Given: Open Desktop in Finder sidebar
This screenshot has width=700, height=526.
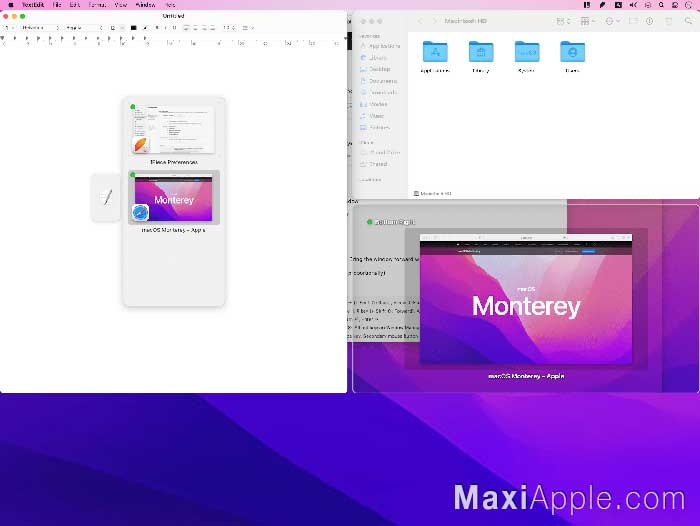Looking at the screenshot, I should pyautogui.click(x=375, y=69).
